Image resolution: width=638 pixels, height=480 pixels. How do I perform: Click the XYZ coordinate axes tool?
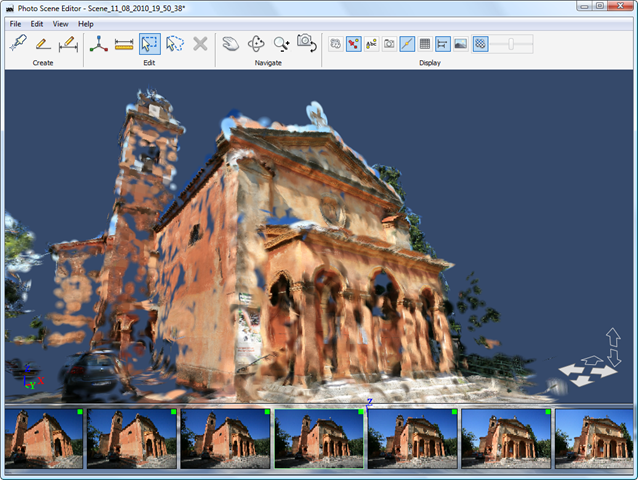(x=98, y=43)
